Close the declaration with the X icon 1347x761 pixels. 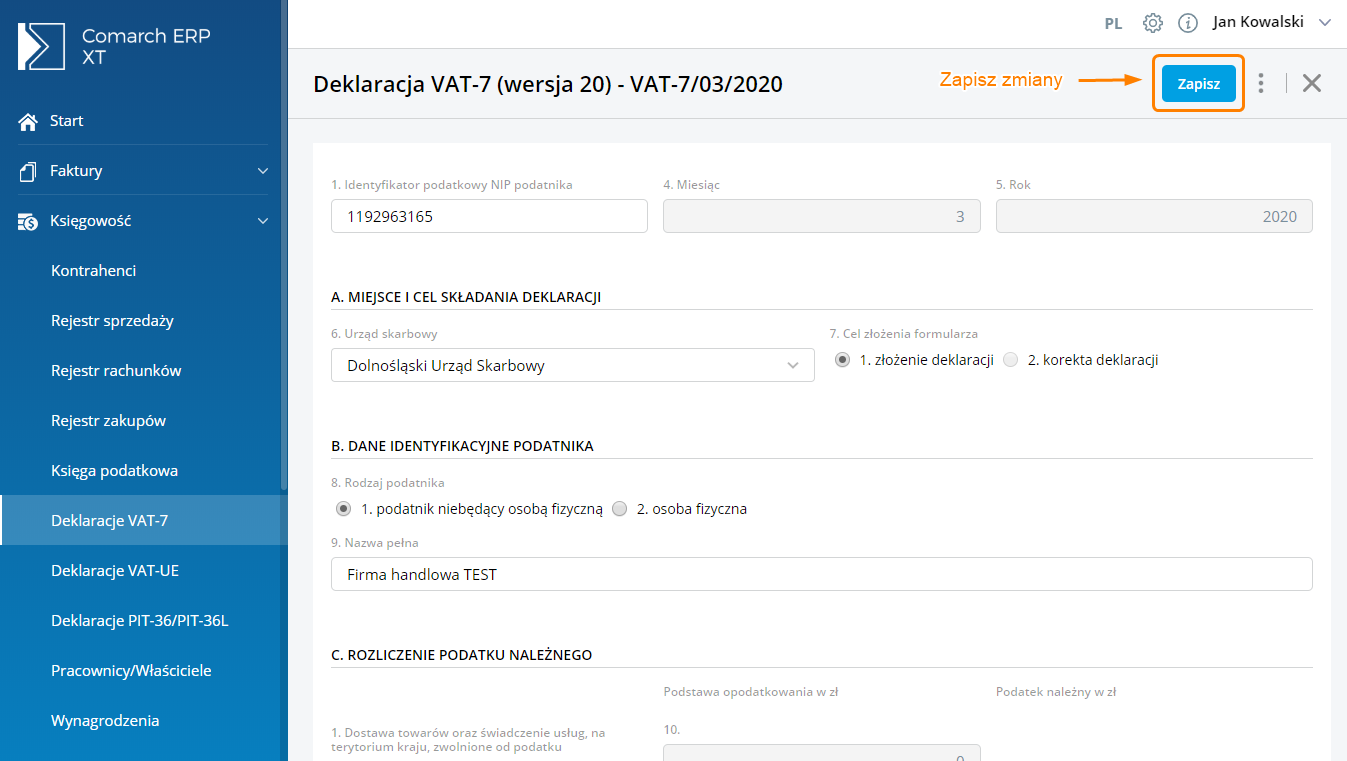(x=1312, y=83)
